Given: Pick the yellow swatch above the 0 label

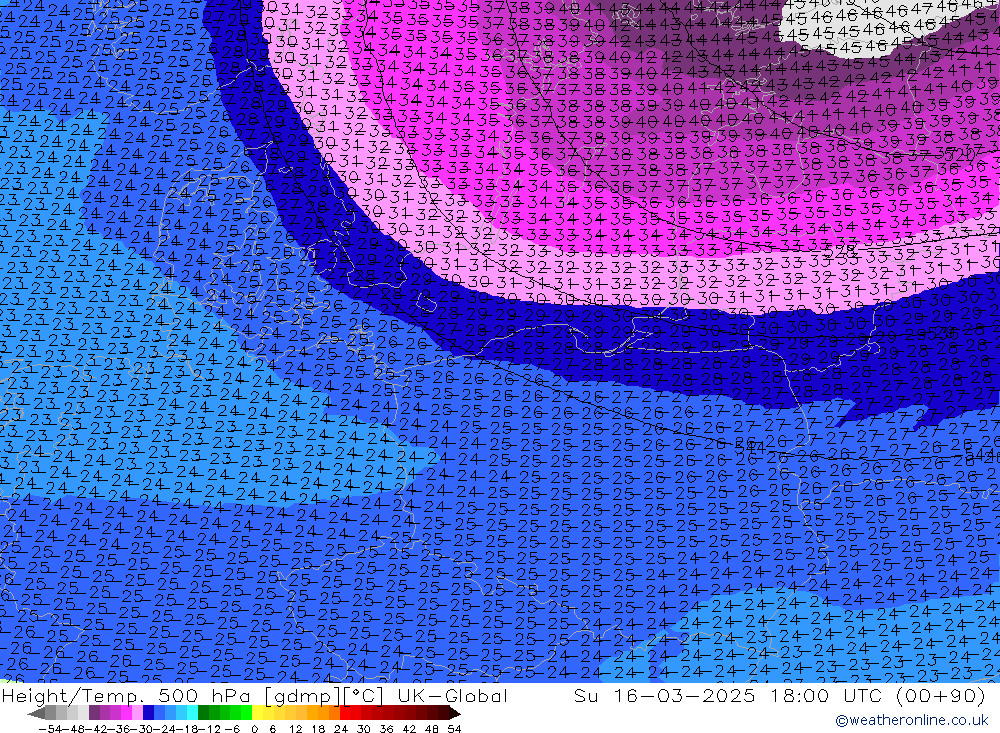Looking at the screenshot, I should [258, 714].
